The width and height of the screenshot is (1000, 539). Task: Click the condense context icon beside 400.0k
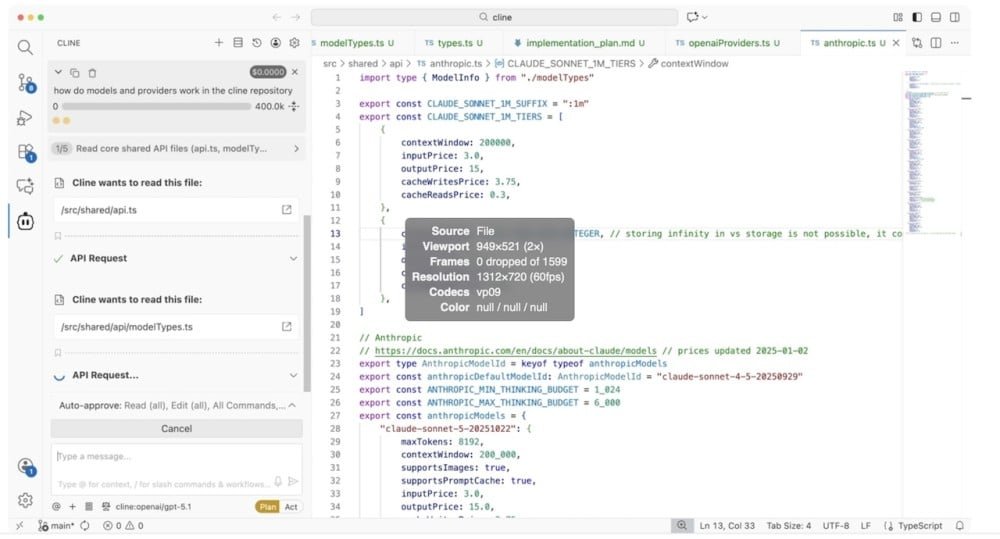[x=294, y=107]
